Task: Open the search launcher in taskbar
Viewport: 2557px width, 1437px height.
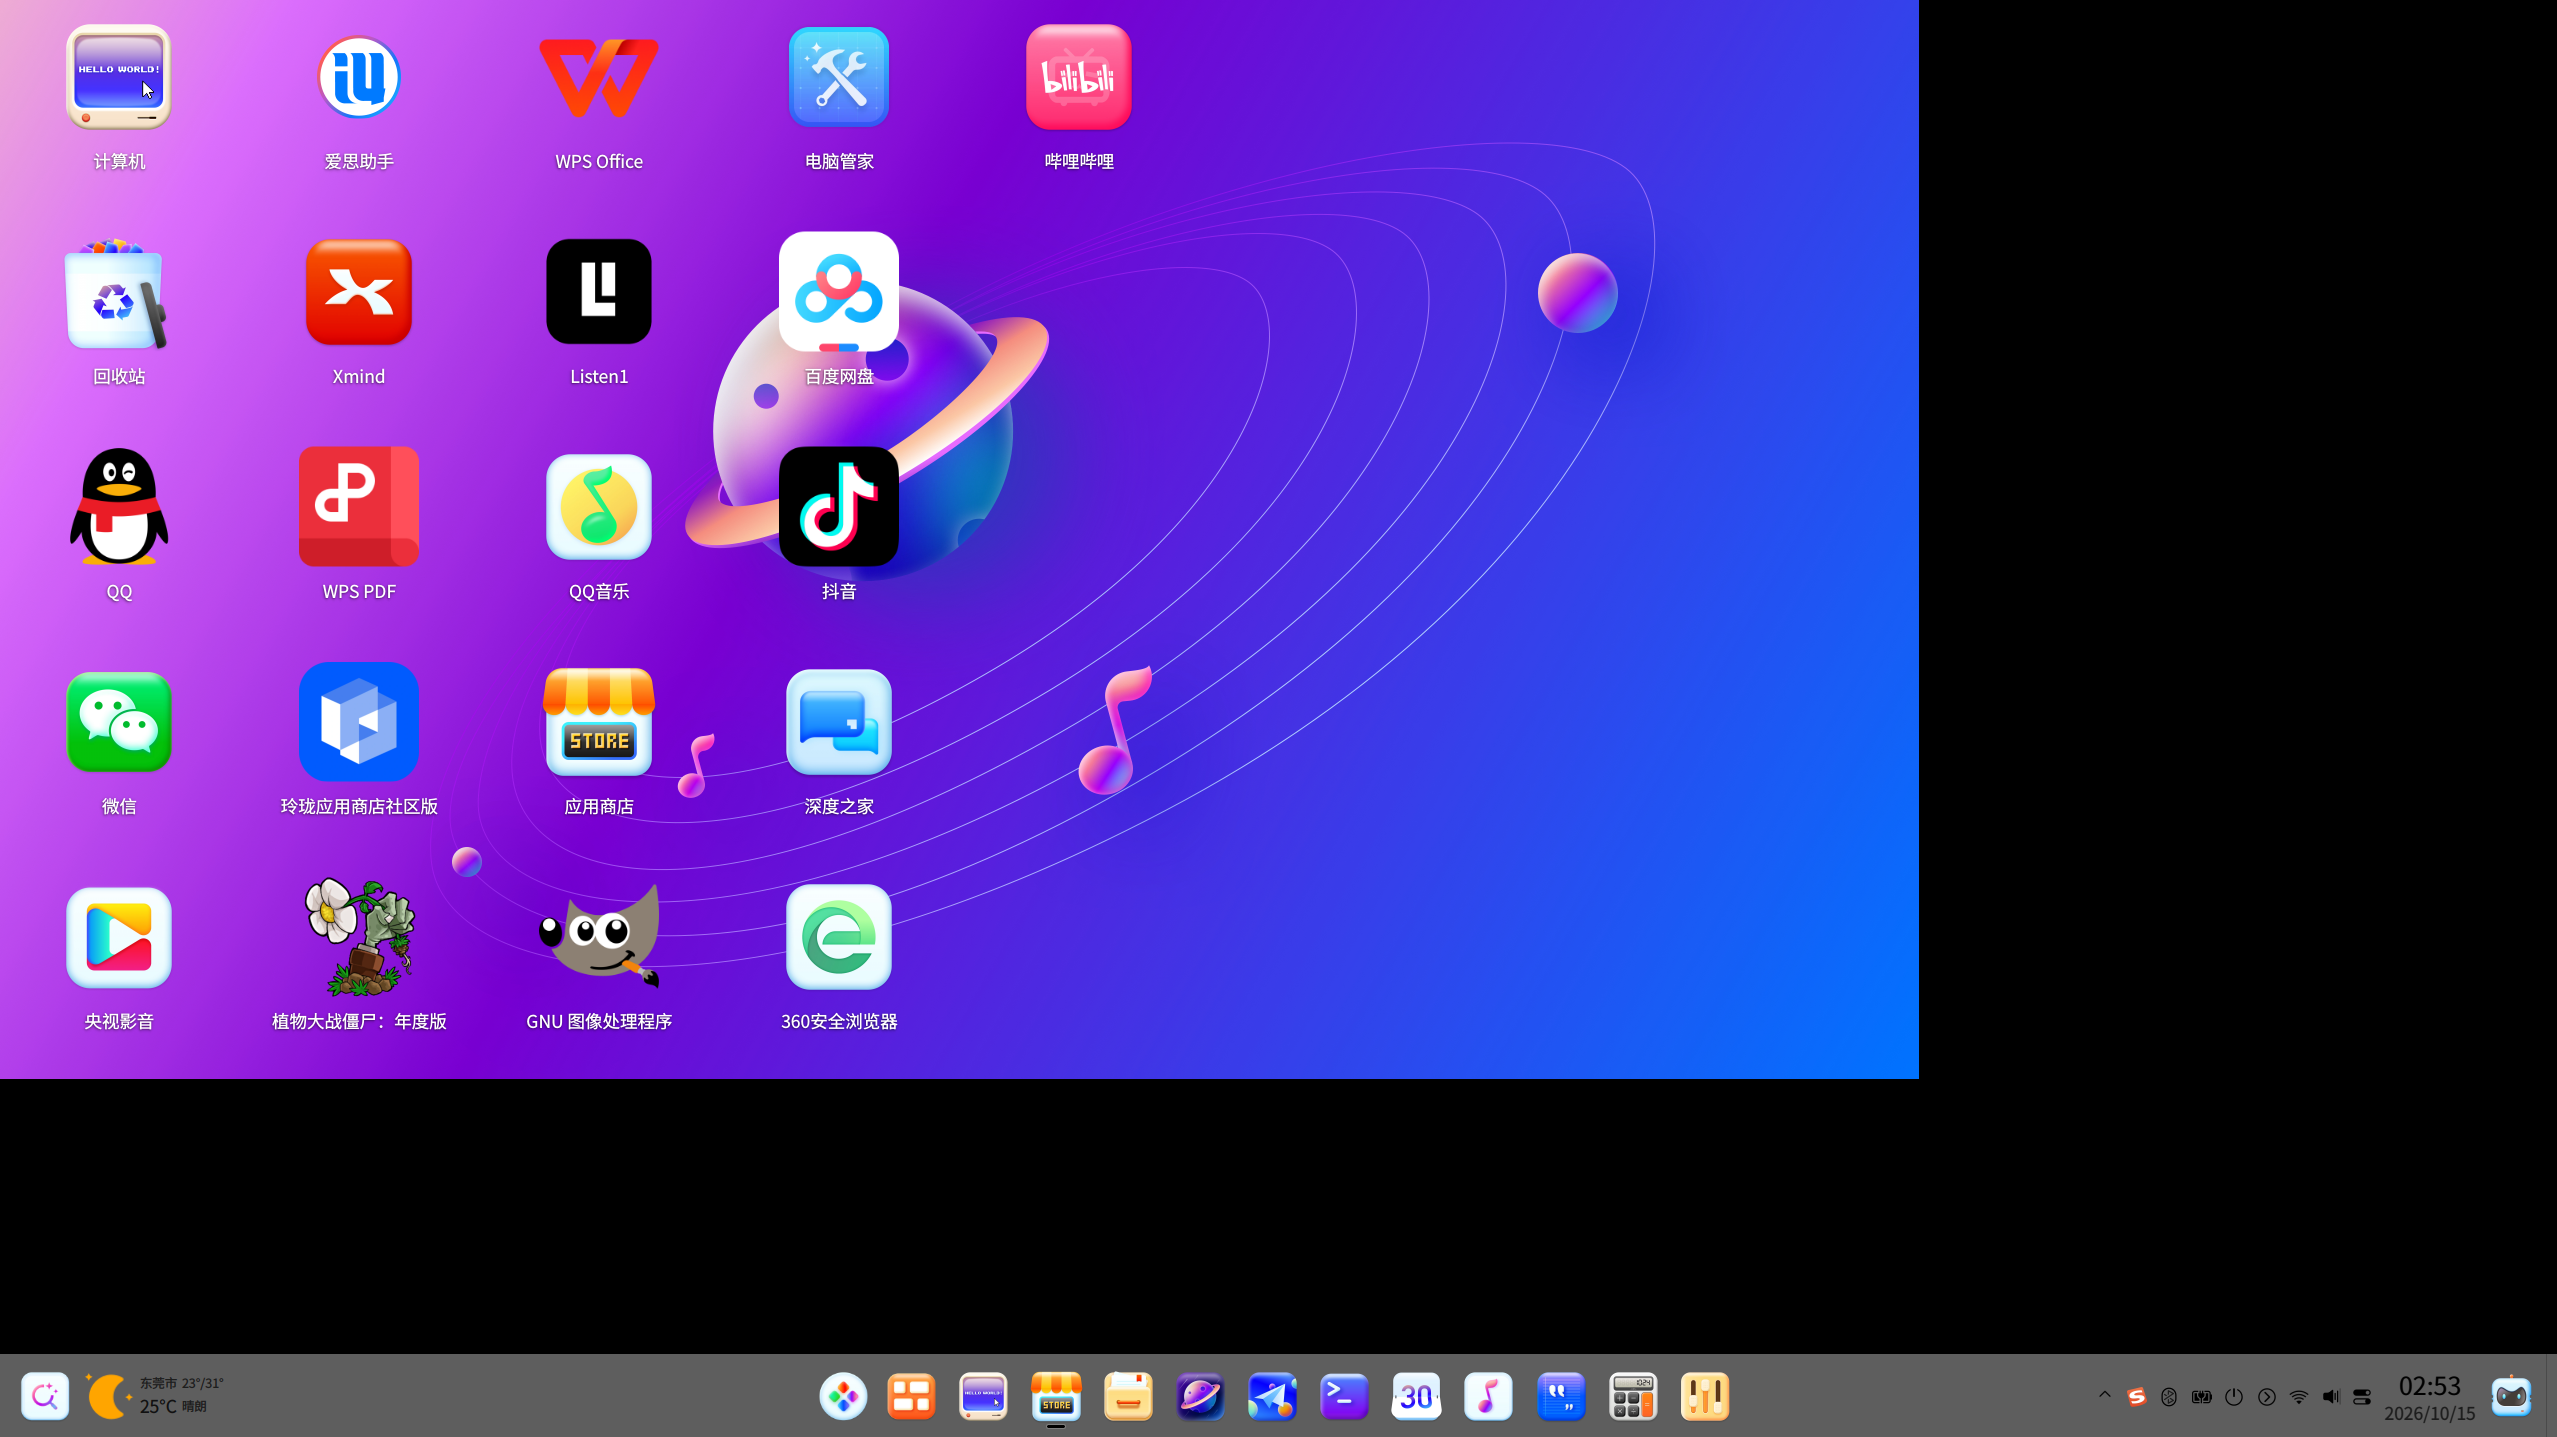Action: point(45,1396)
